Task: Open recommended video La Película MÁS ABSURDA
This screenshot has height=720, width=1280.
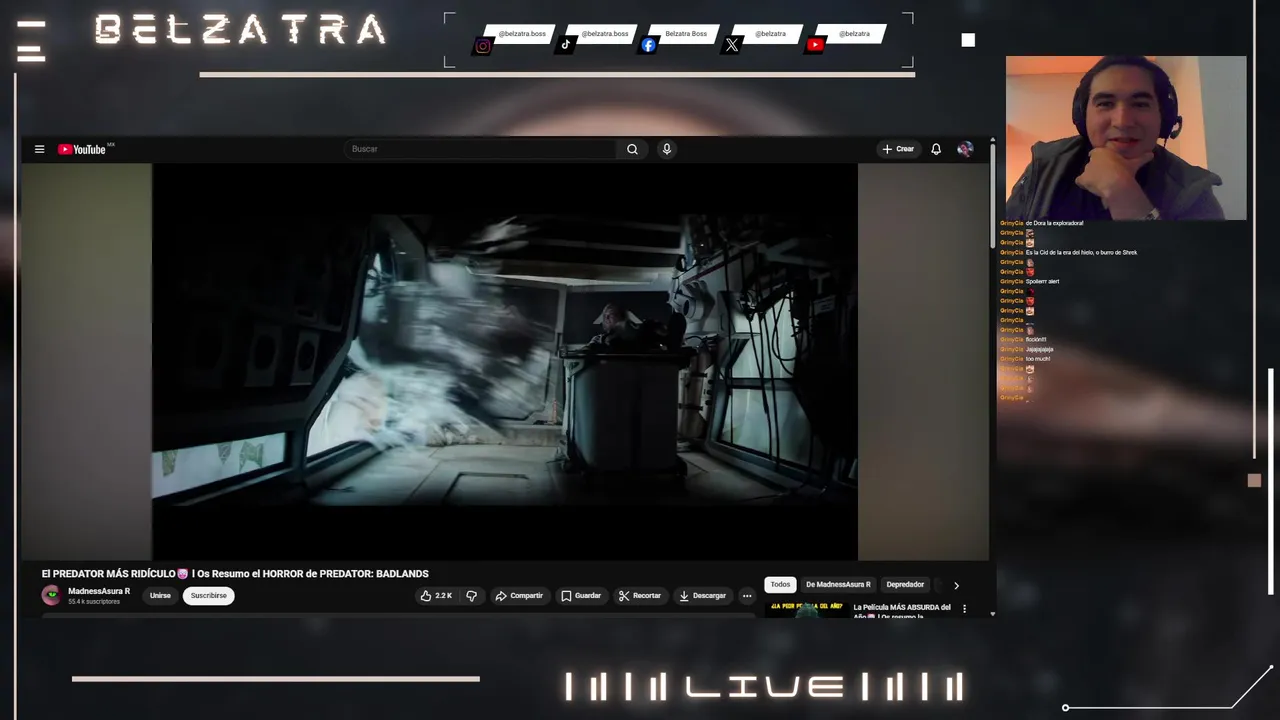Action: coord(903,611)
